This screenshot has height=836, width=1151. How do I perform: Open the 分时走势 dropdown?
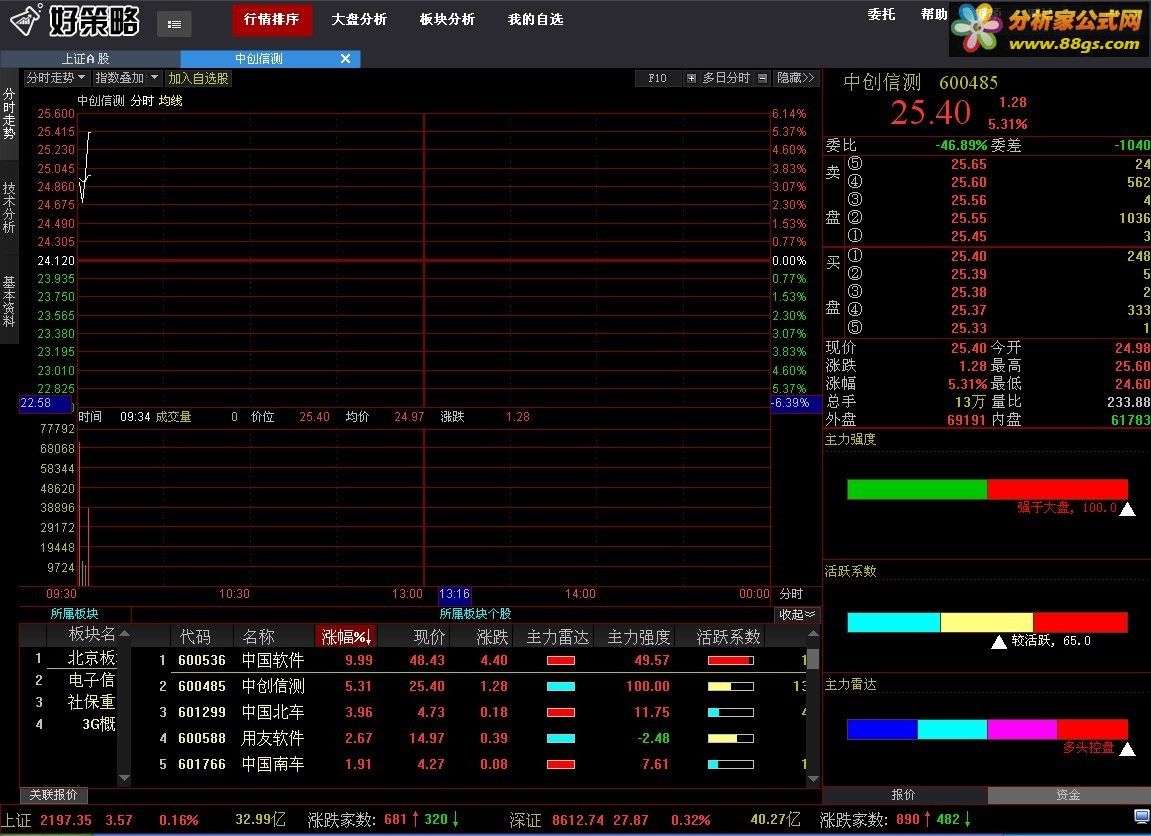[56, 78]
